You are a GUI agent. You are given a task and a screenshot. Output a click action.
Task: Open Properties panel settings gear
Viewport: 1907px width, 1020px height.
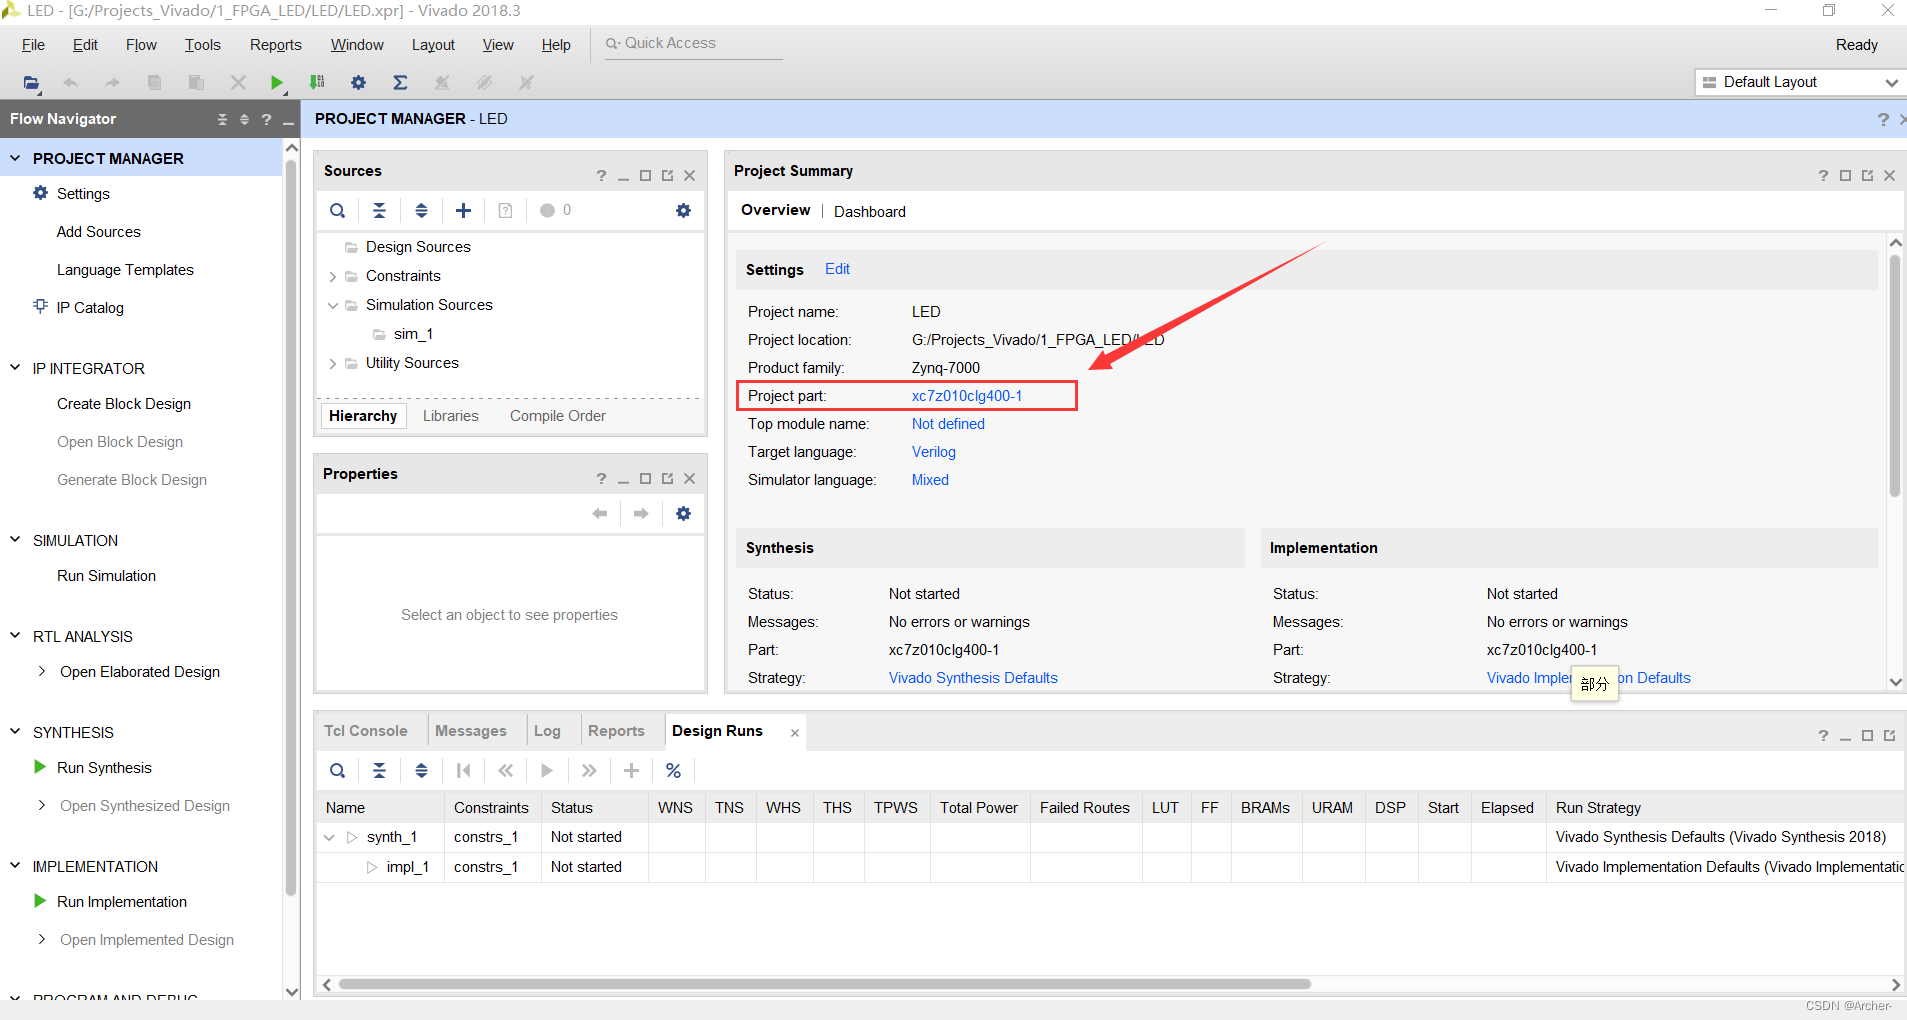[683, 514]
